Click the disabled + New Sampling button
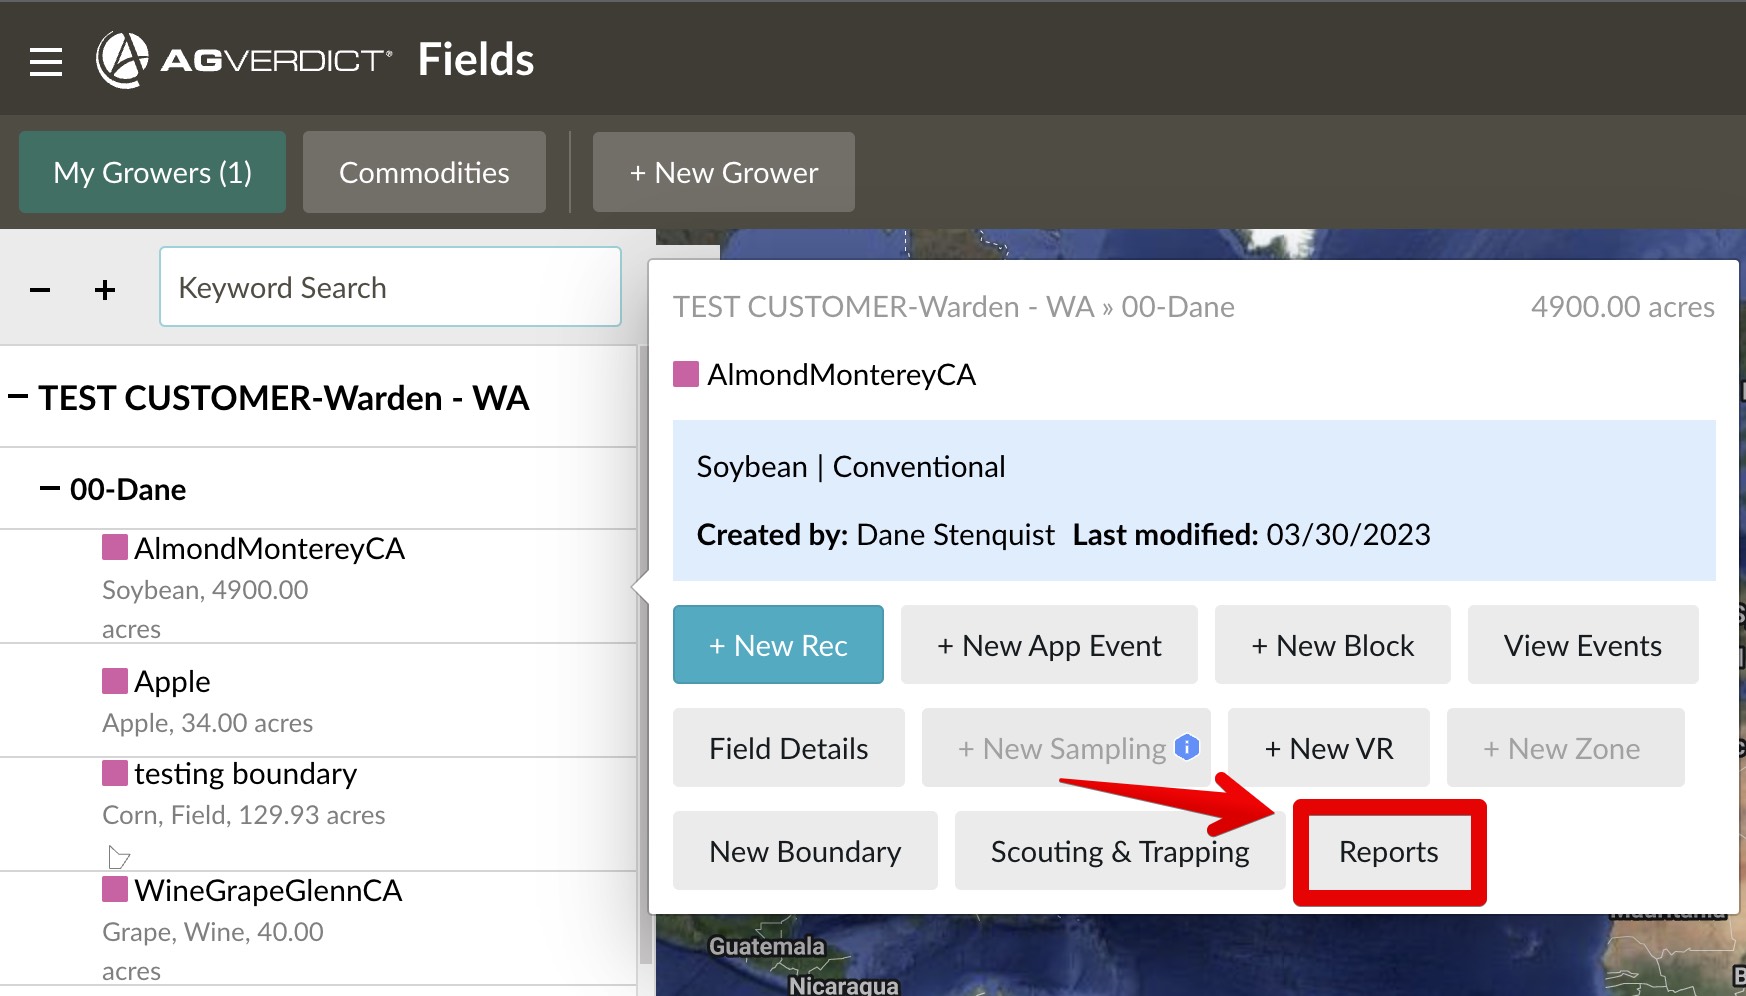Image resolution: width=1746 pixels, height=996 pixels. tap(1066, 748)
